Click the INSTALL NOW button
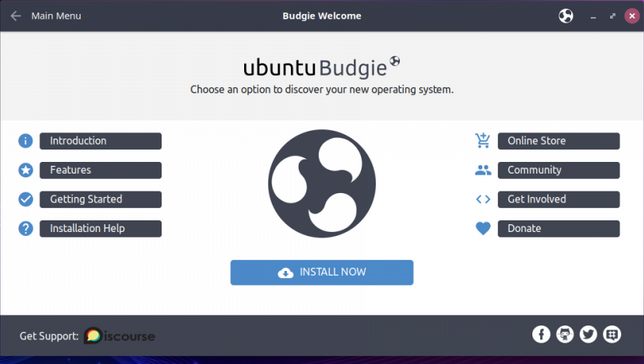This screenshot has height=364, width=644. (x=322, y=272)
